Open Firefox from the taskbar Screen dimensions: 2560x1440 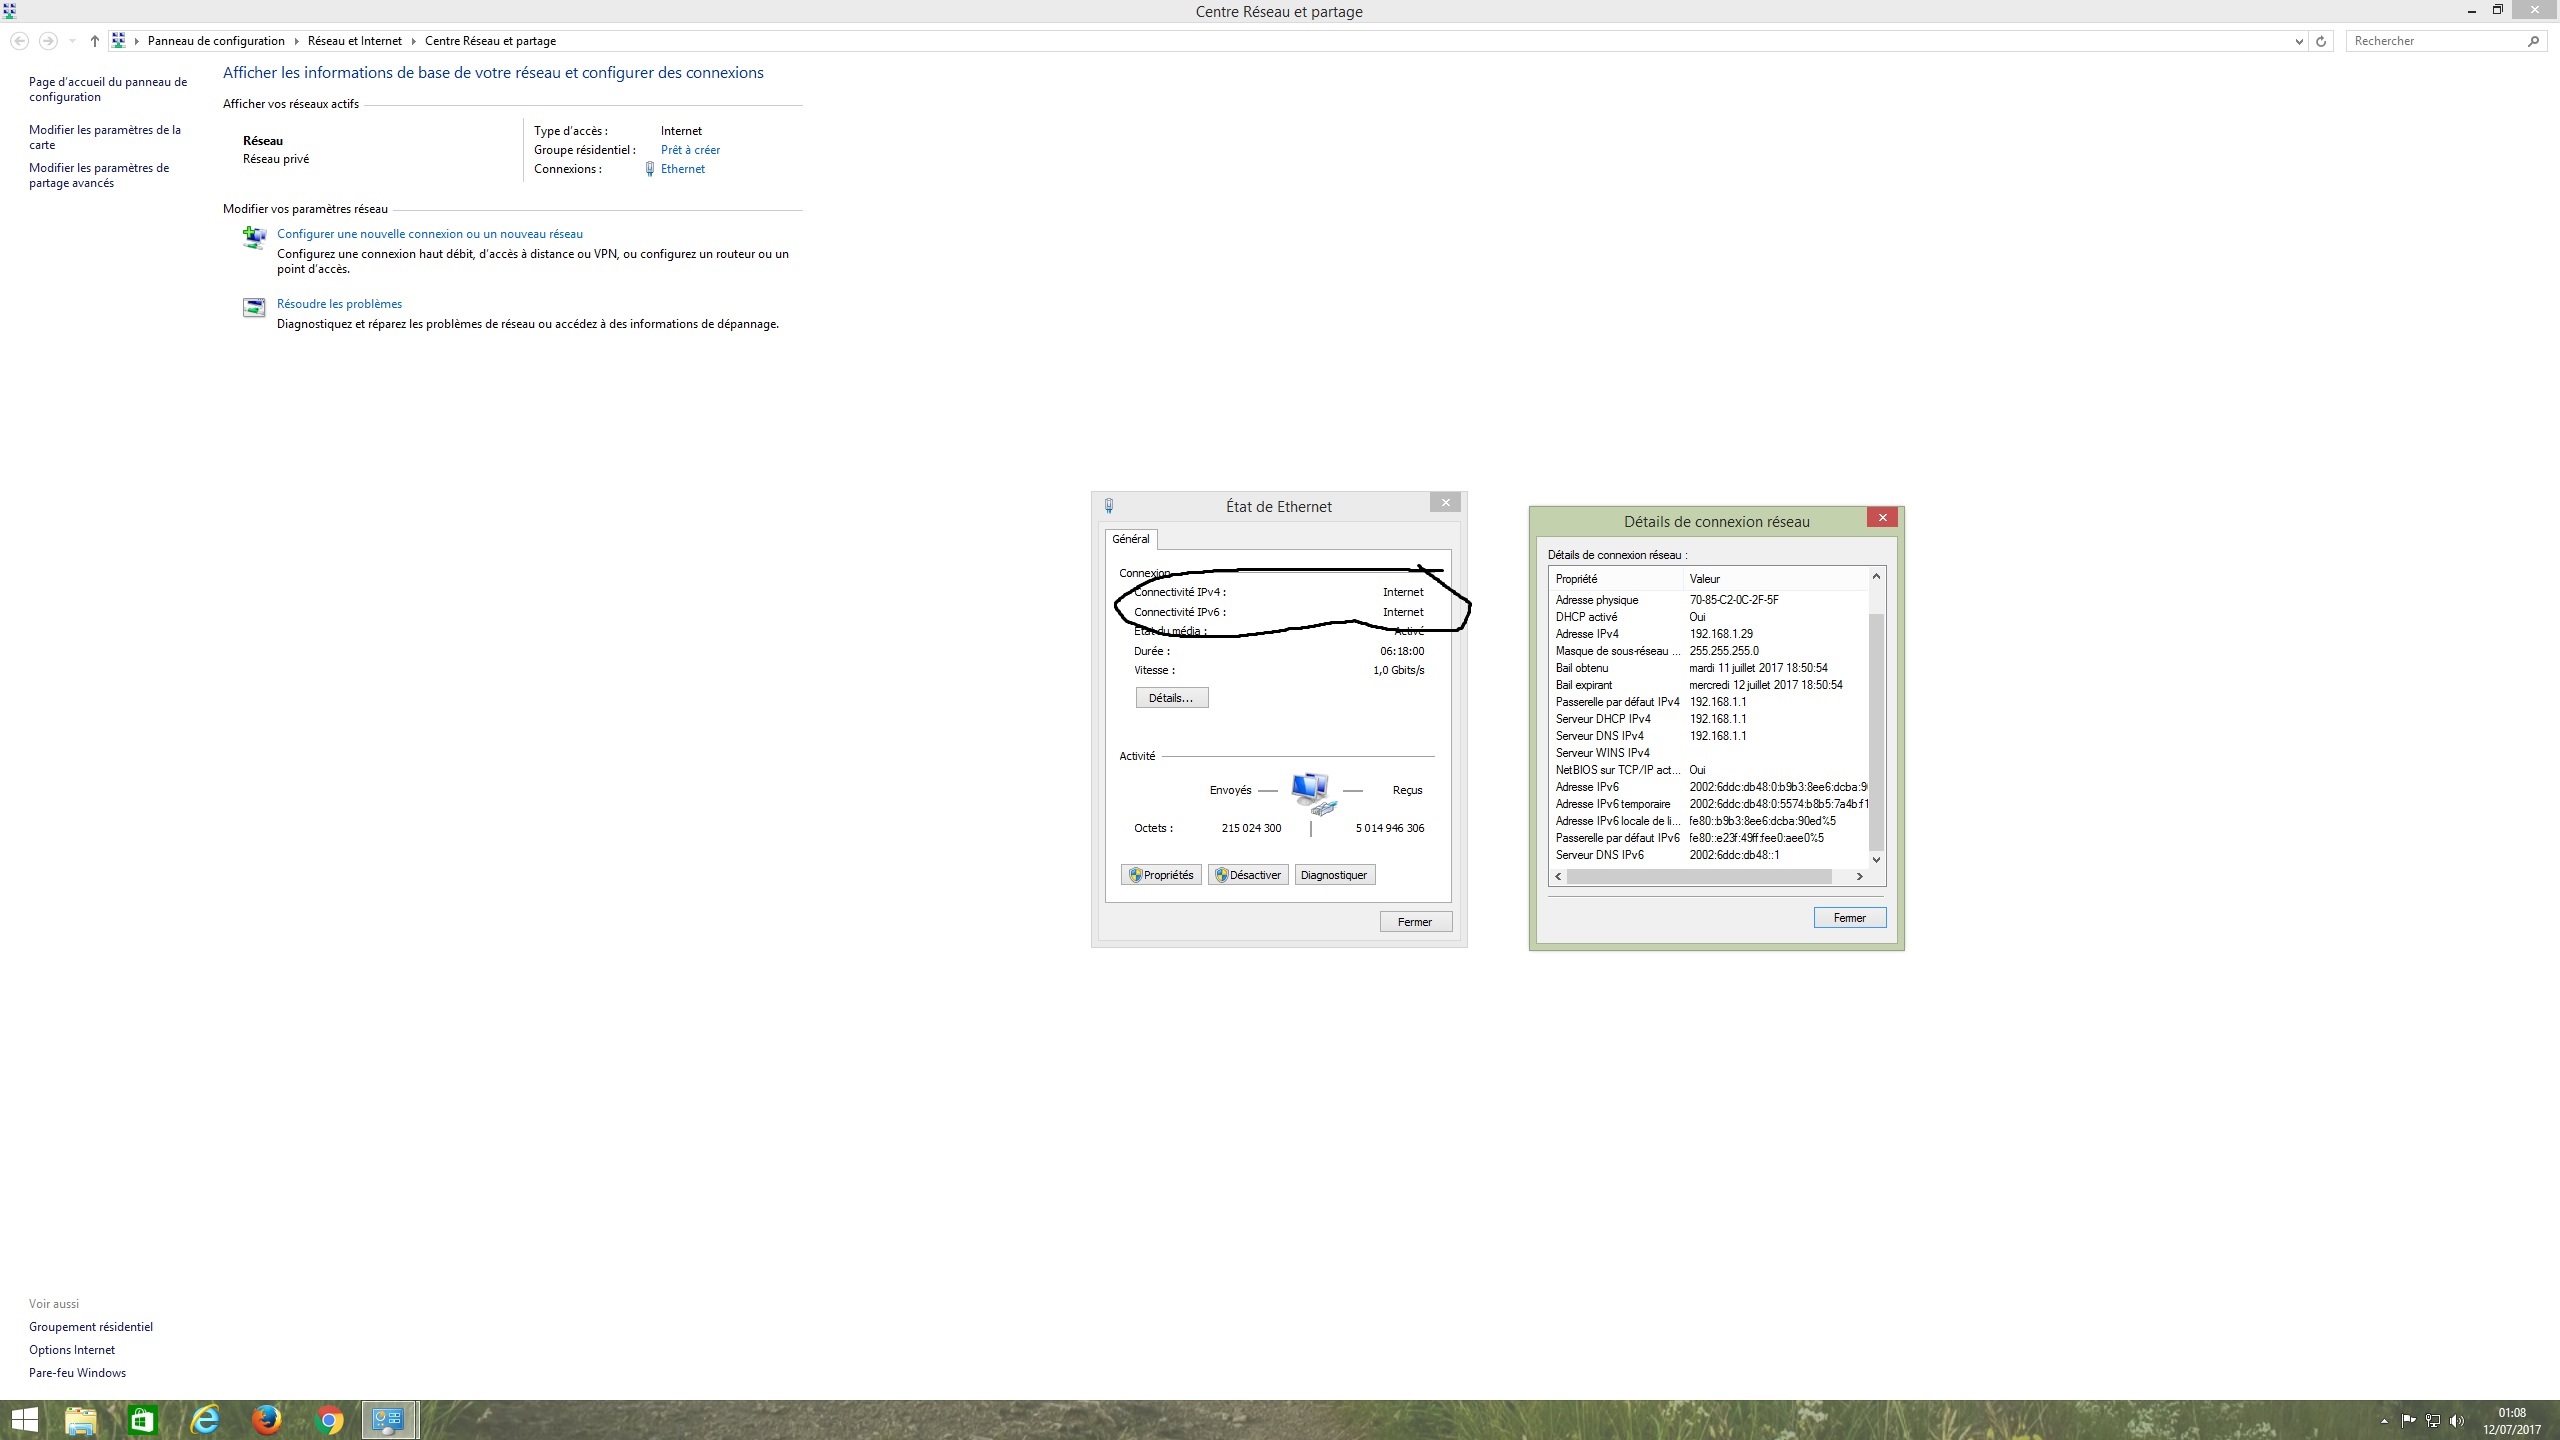coord(266,1419)
